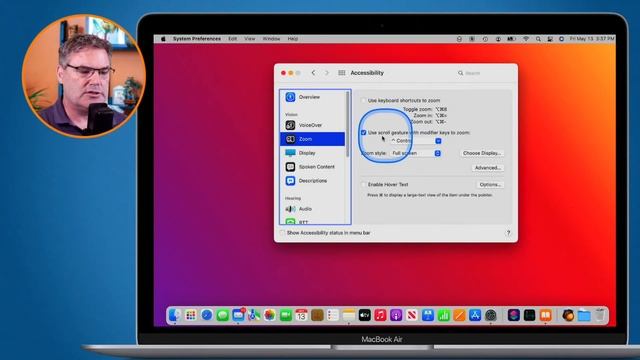Open App Store from the Dock
The width and height of the screenshot is (640, 360).
475,315
